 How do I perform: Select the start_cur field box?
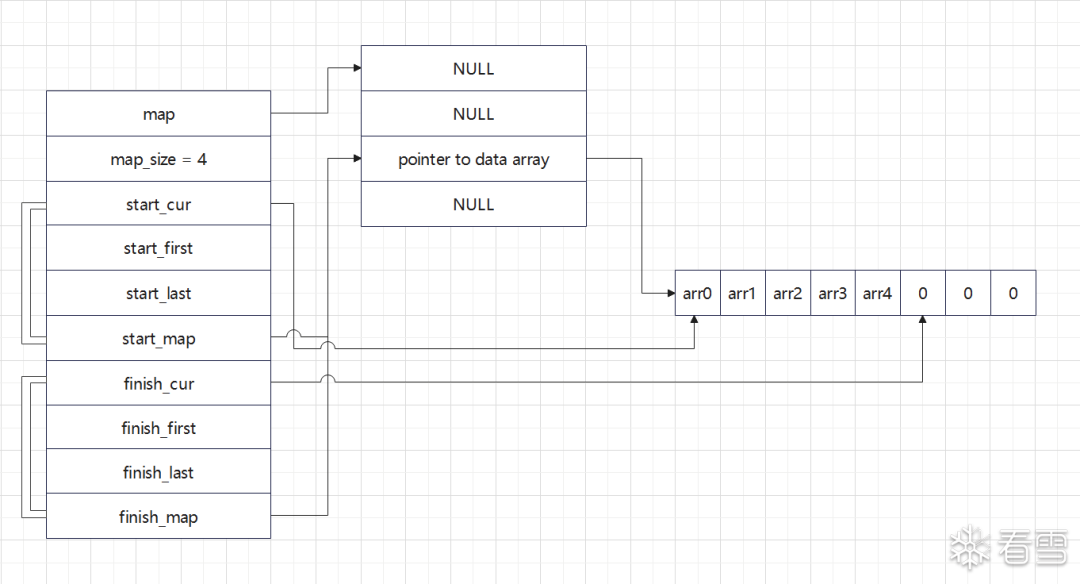(158, 204)
